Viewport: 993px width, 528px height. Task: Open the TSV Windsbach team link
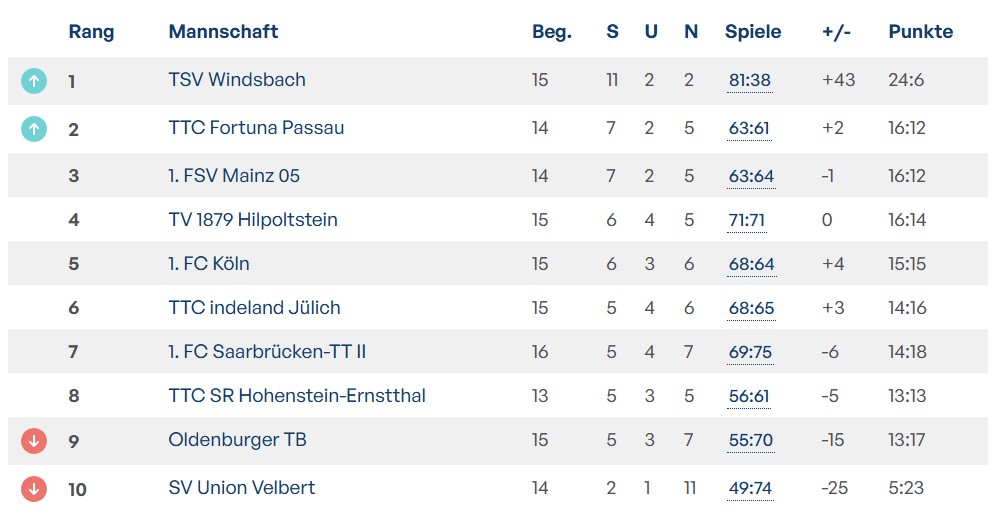tap(237, 80)
